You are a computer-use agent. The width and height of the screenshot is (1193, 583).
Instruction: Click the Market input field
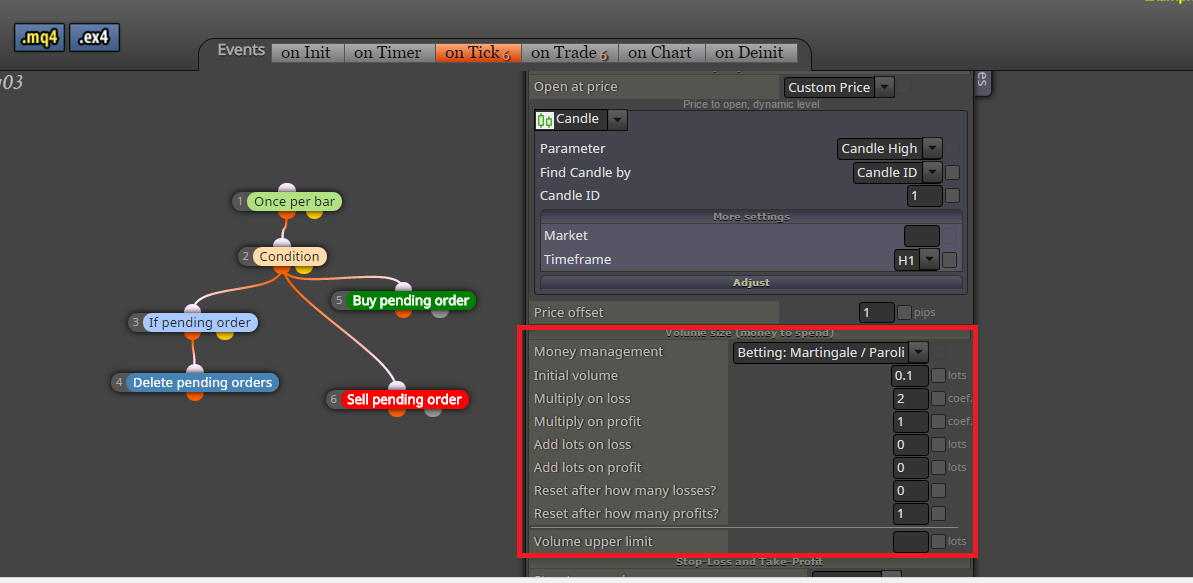(x=921, y=236)
